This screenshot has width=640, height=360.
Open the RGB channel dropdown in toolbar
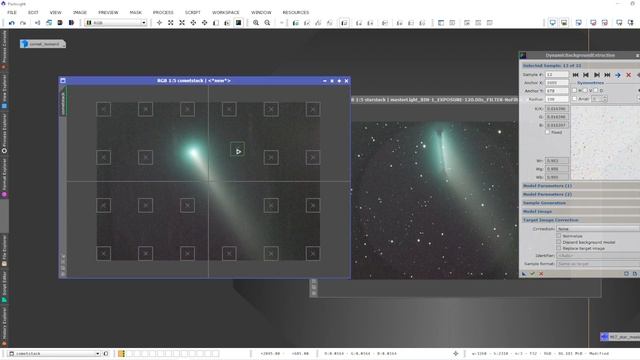[116, 23]
